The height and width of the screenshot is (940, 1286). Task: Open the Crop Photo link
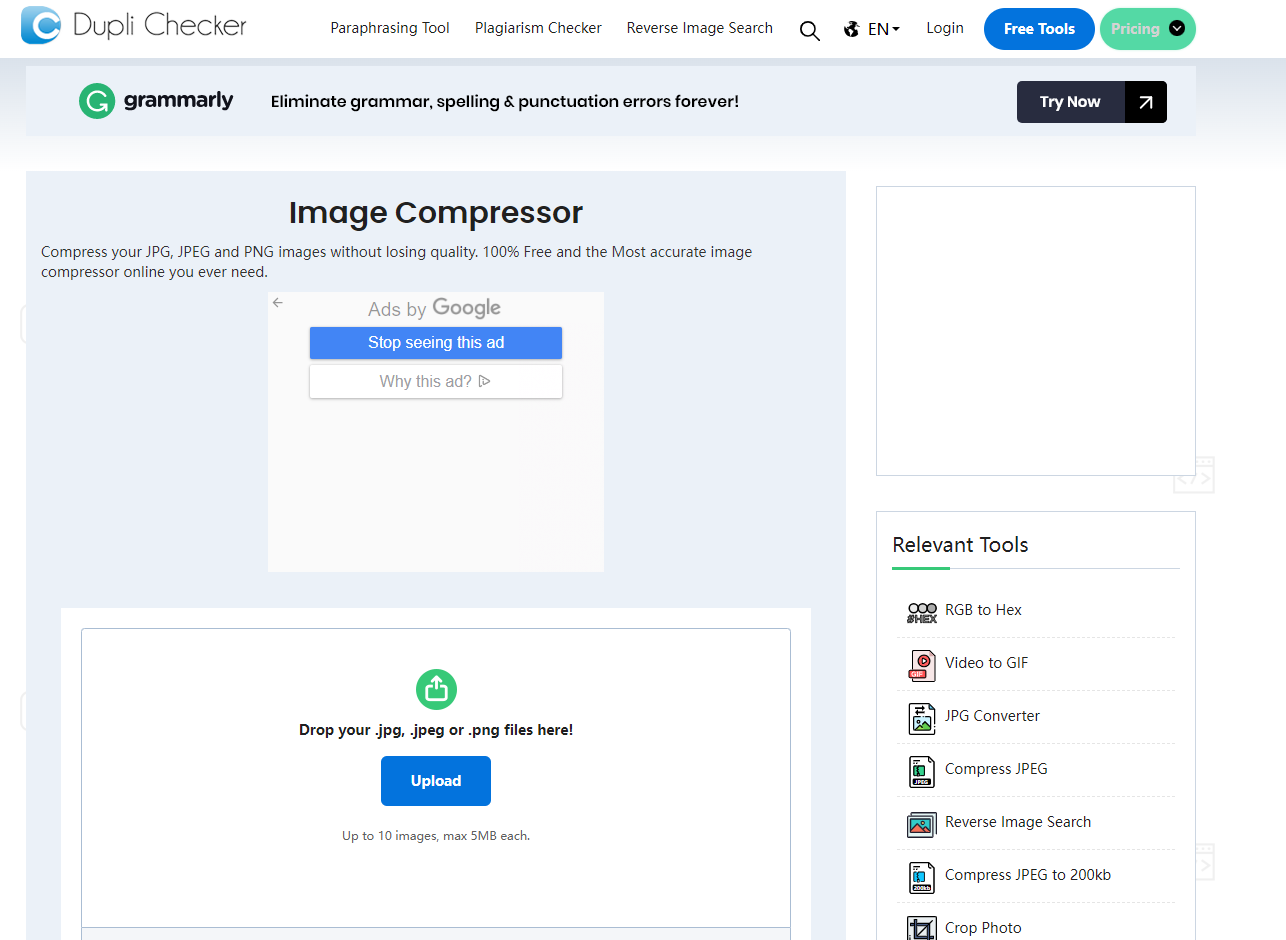[983, 928]
